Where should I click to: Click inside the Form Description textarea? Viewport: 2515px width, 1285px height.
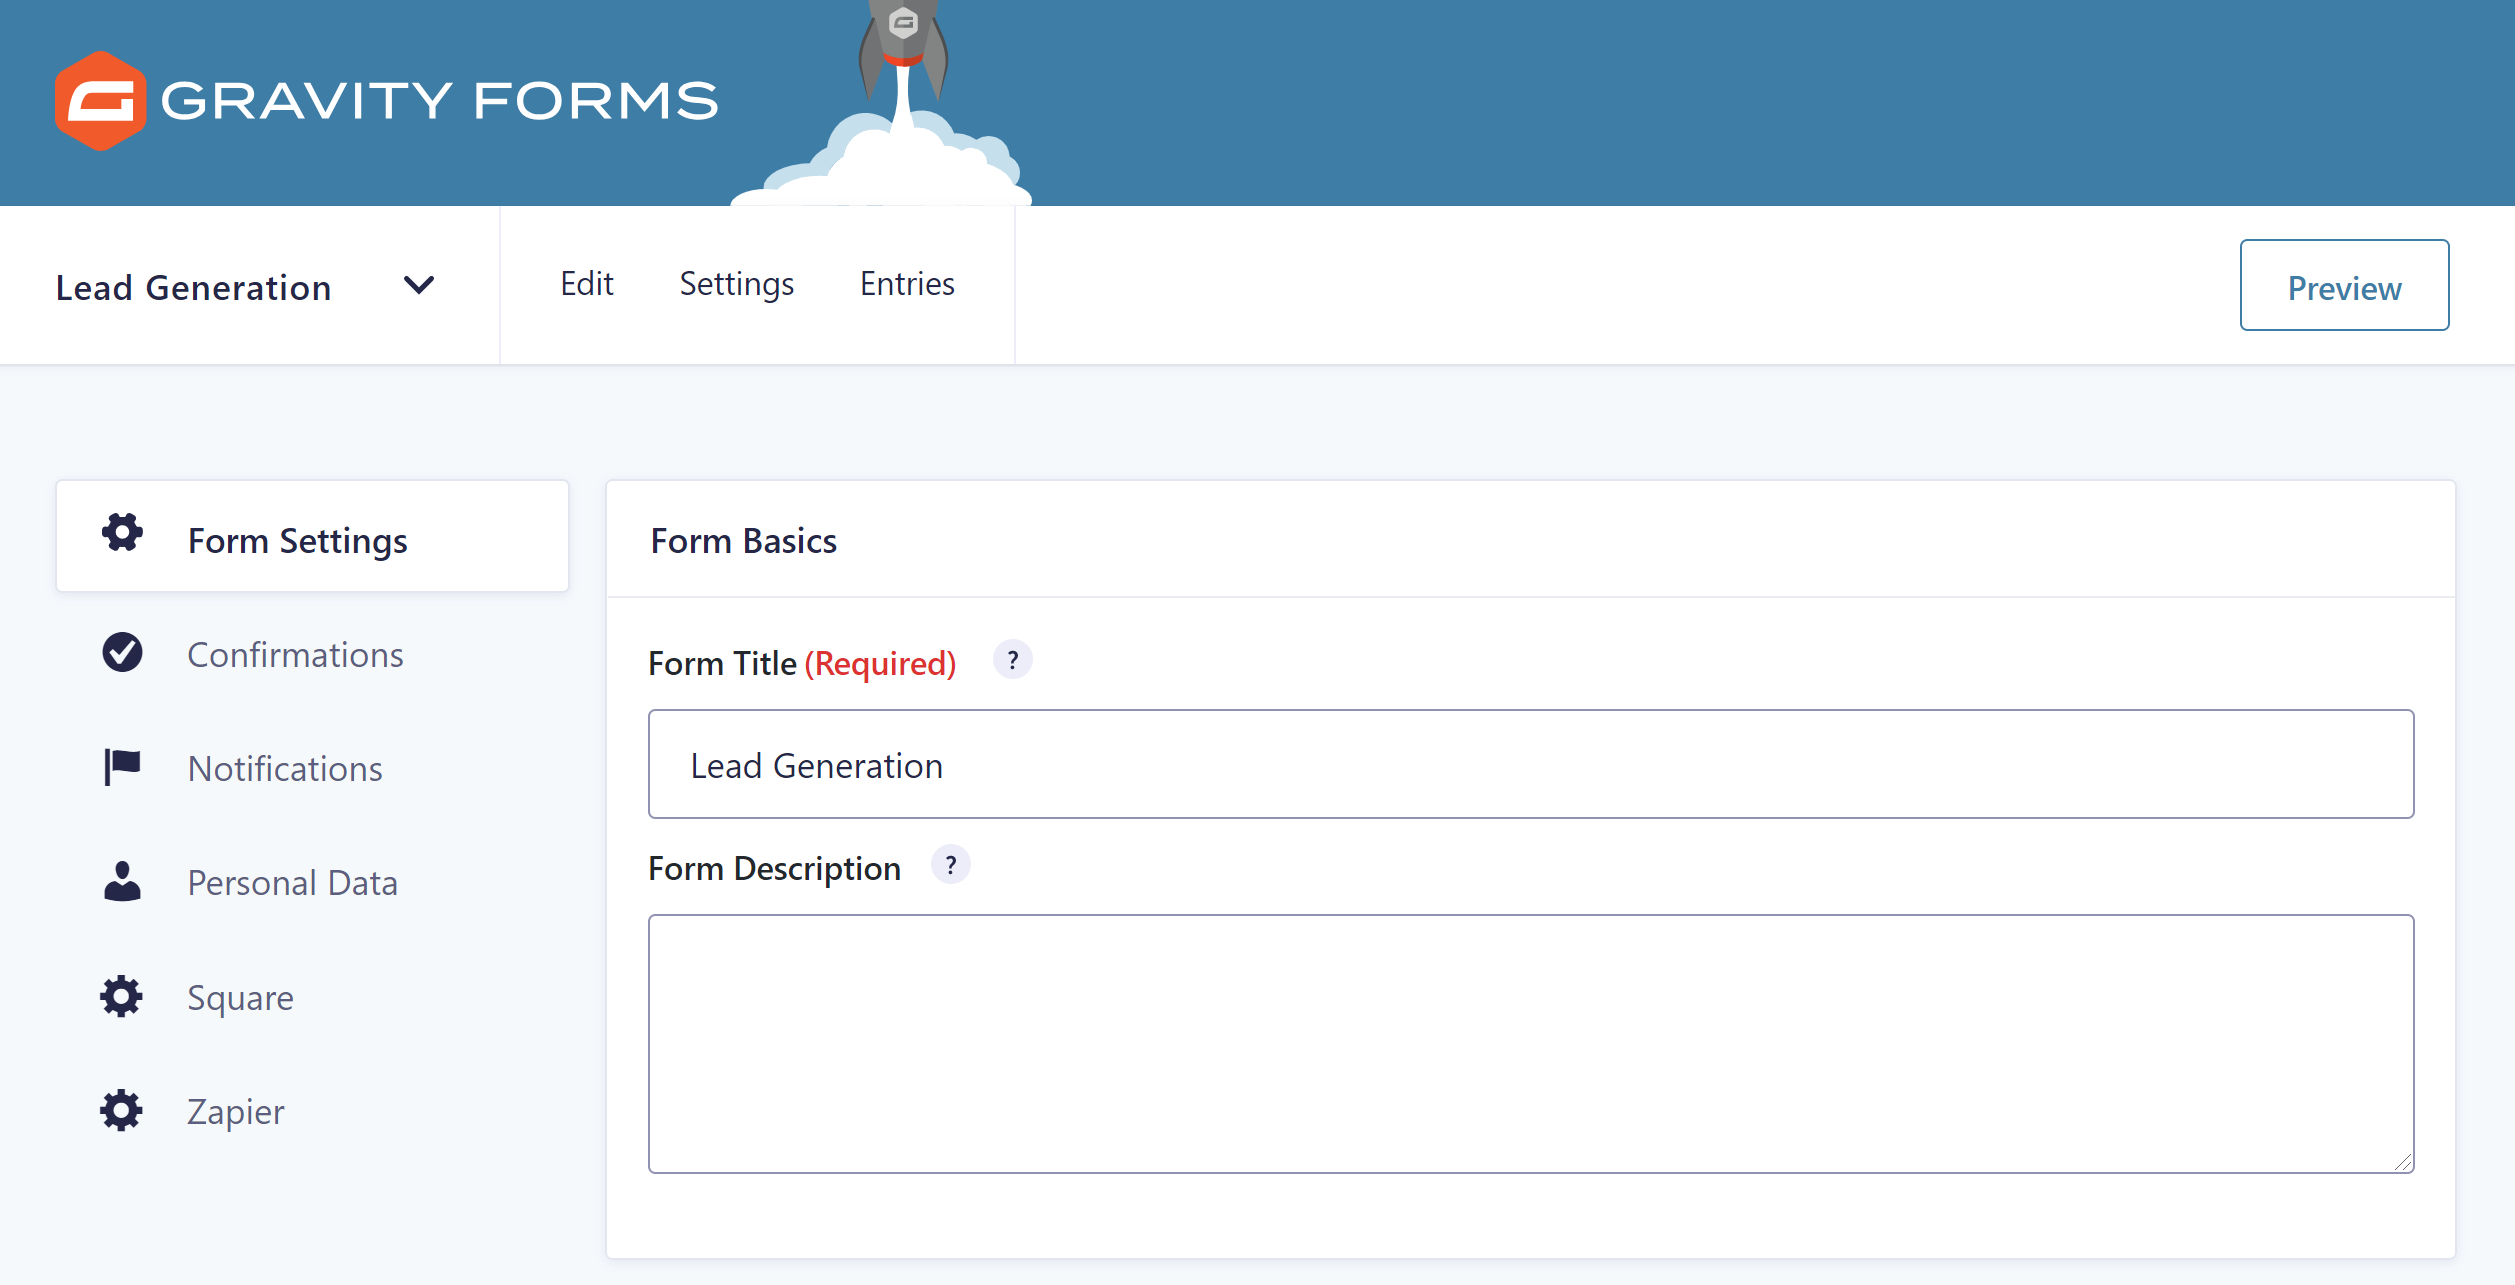click(1531, 1043)
